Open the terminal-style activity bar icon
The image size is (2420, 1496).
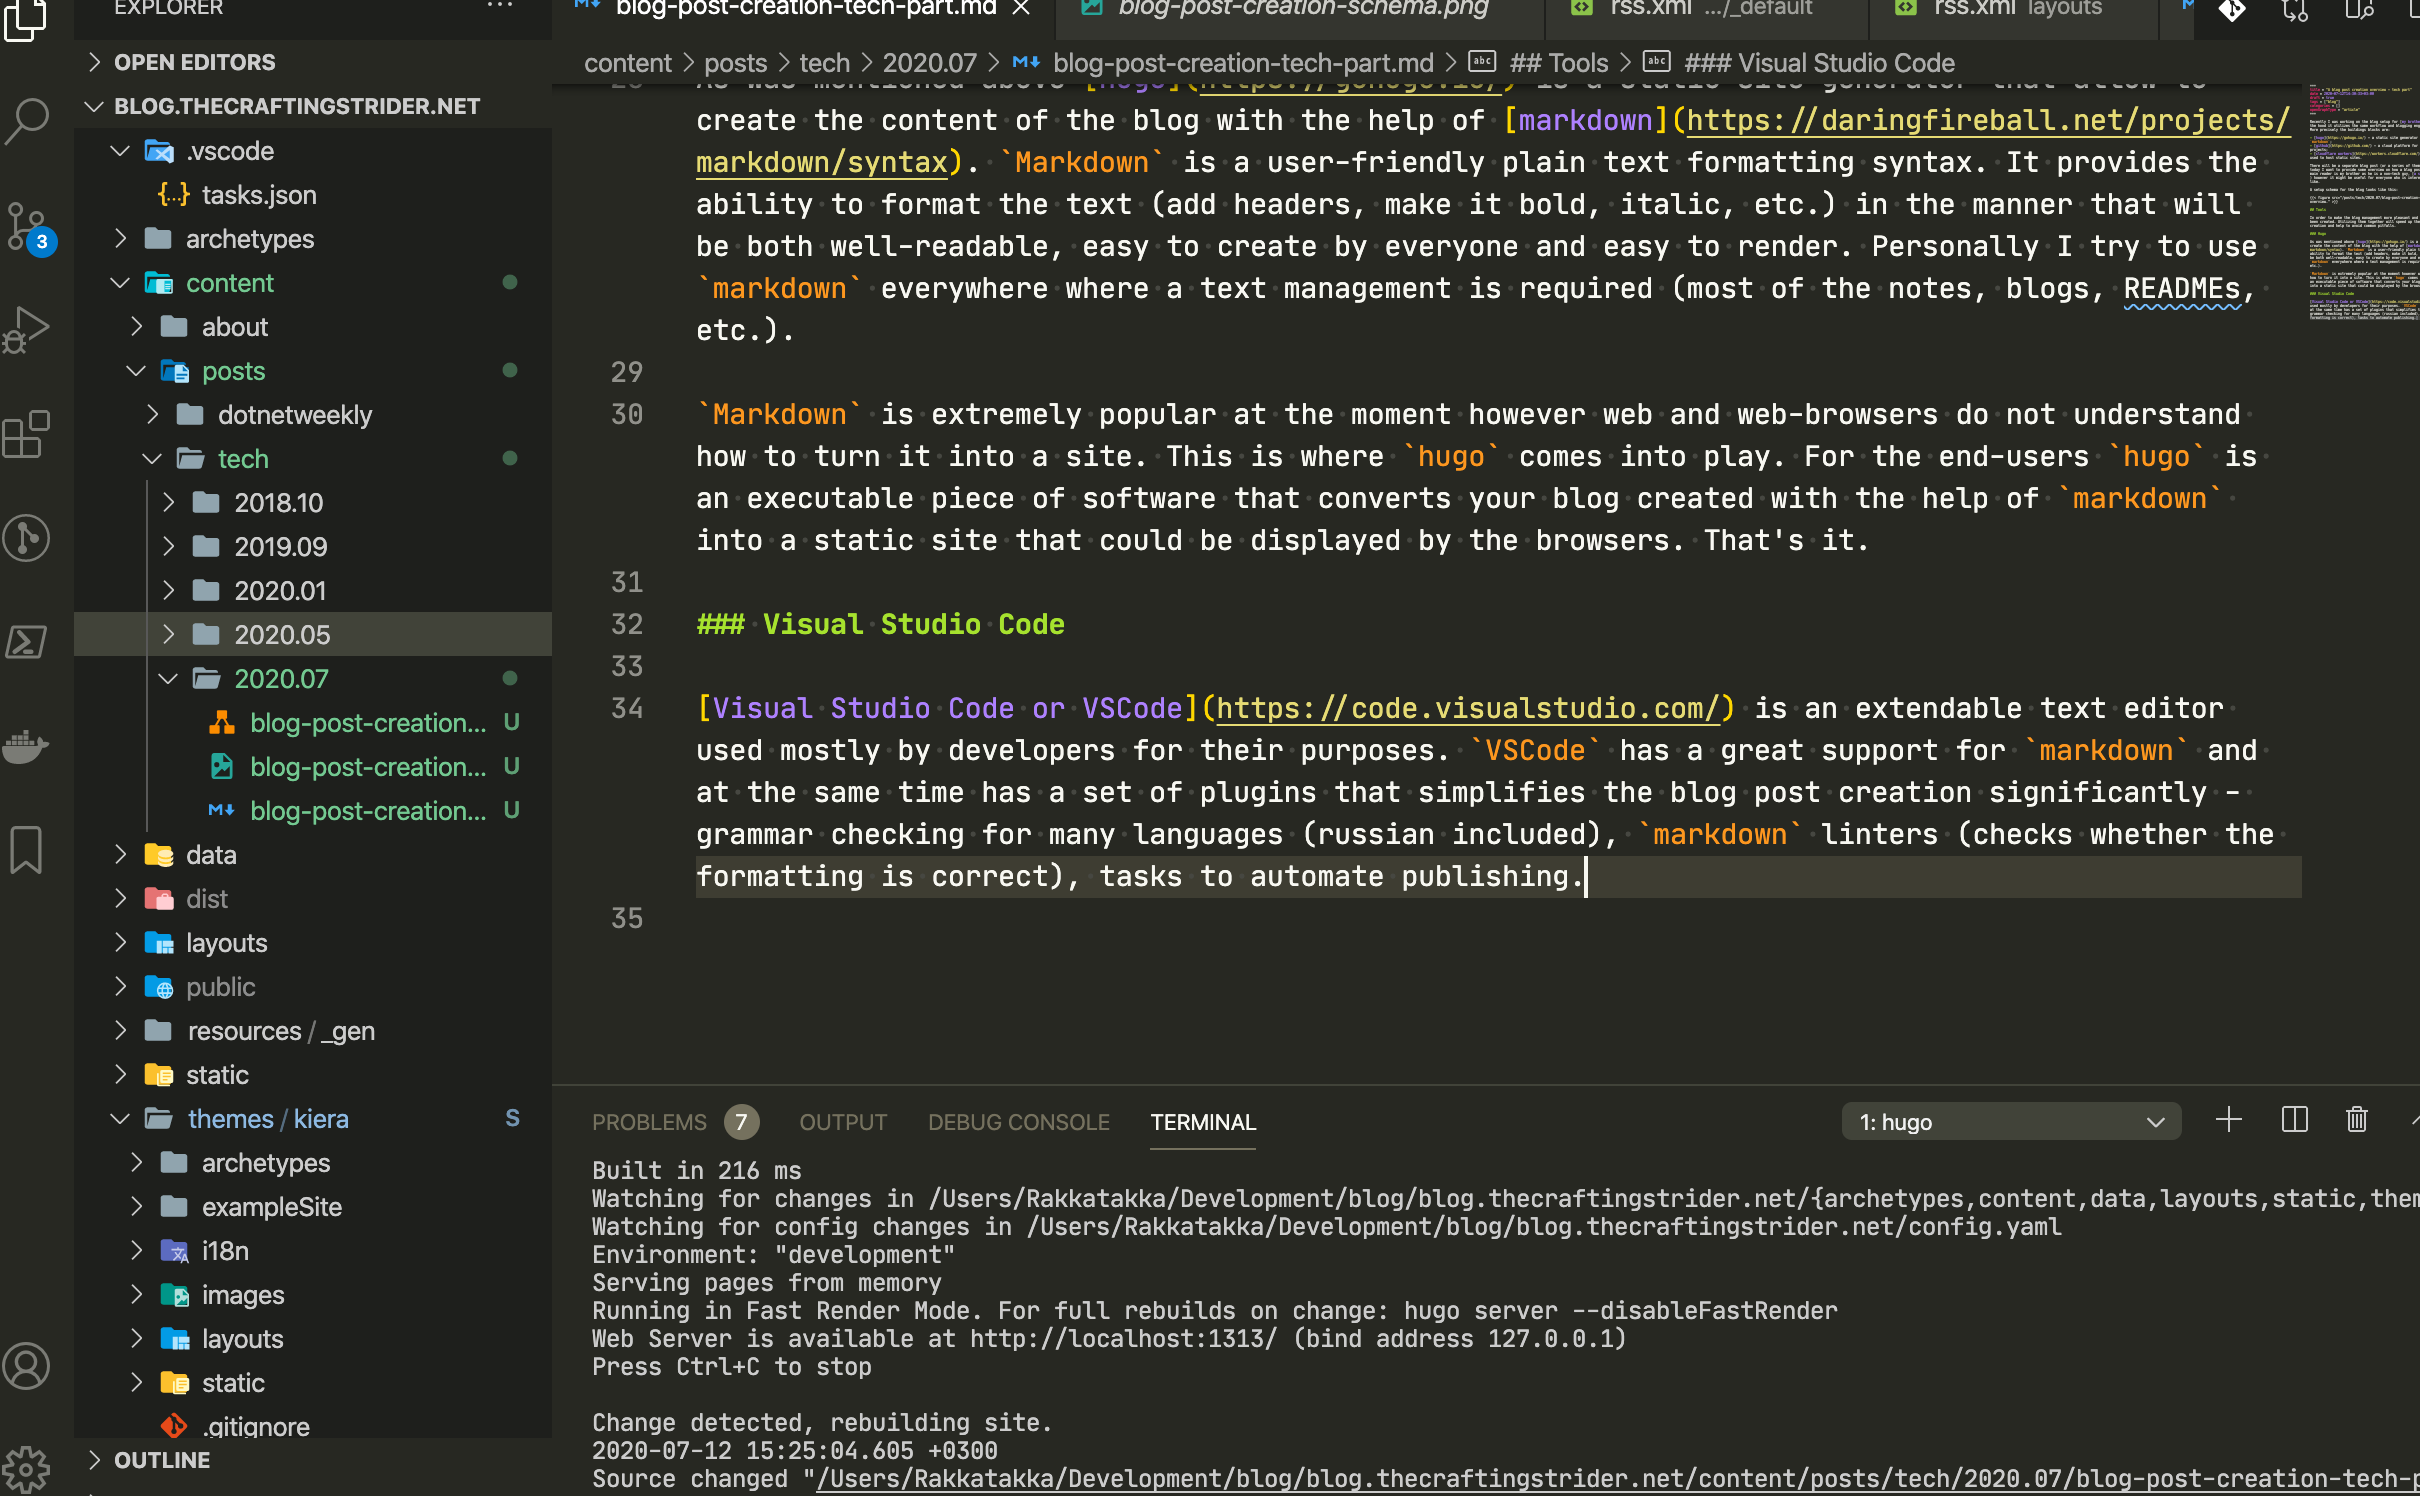pos(26,642)
